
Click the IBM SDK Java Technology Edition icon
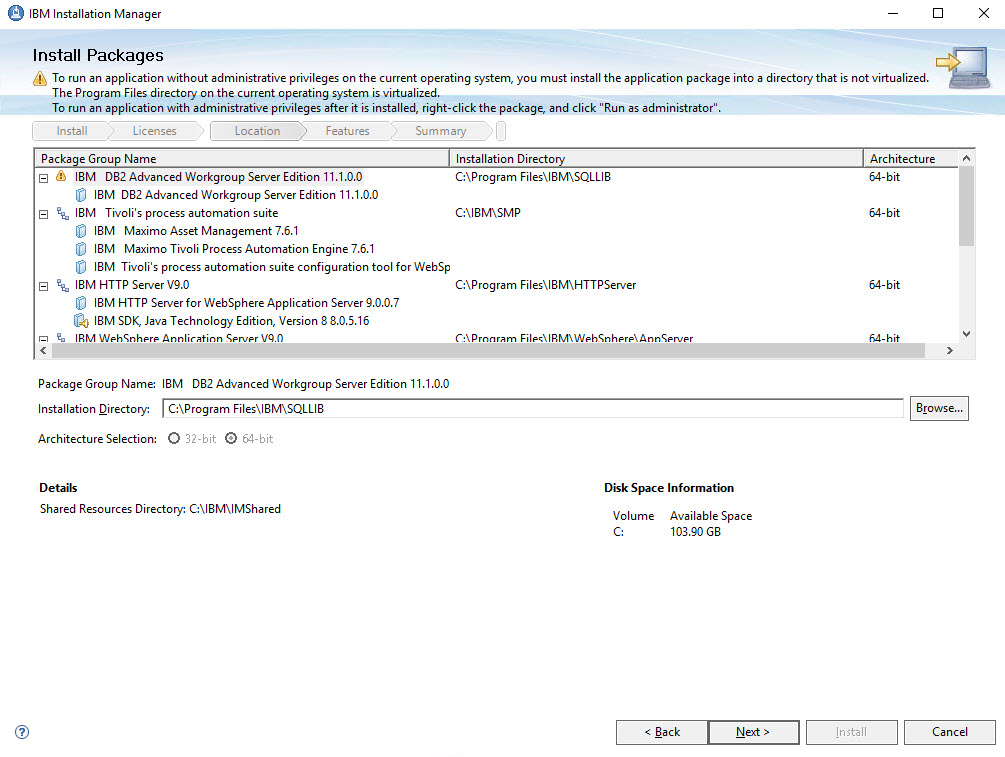pyautogui.click(x=80, y=321)
